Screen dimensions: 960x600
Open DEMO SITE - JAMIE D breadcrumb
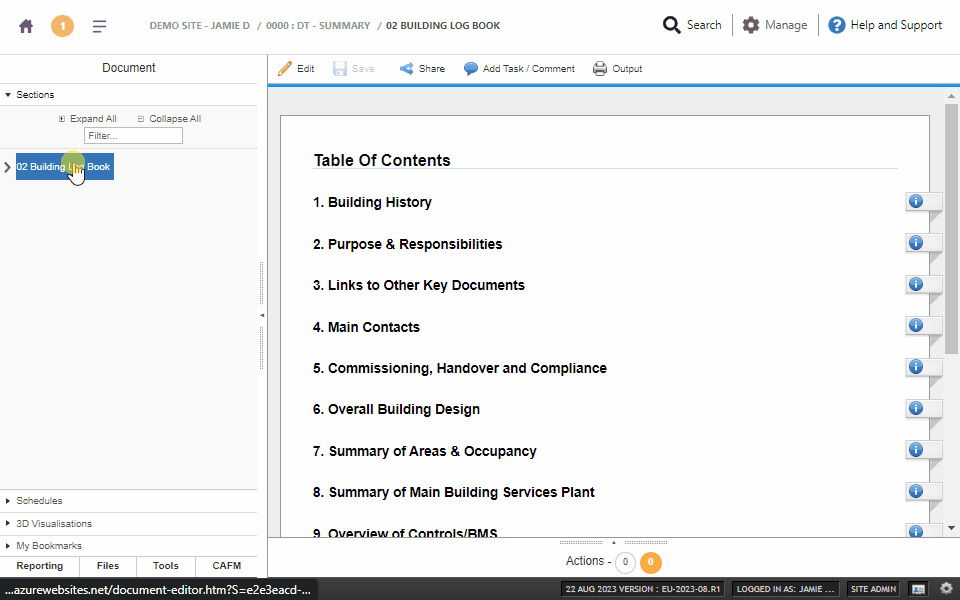pyautogui.click(x=200, y=26)
